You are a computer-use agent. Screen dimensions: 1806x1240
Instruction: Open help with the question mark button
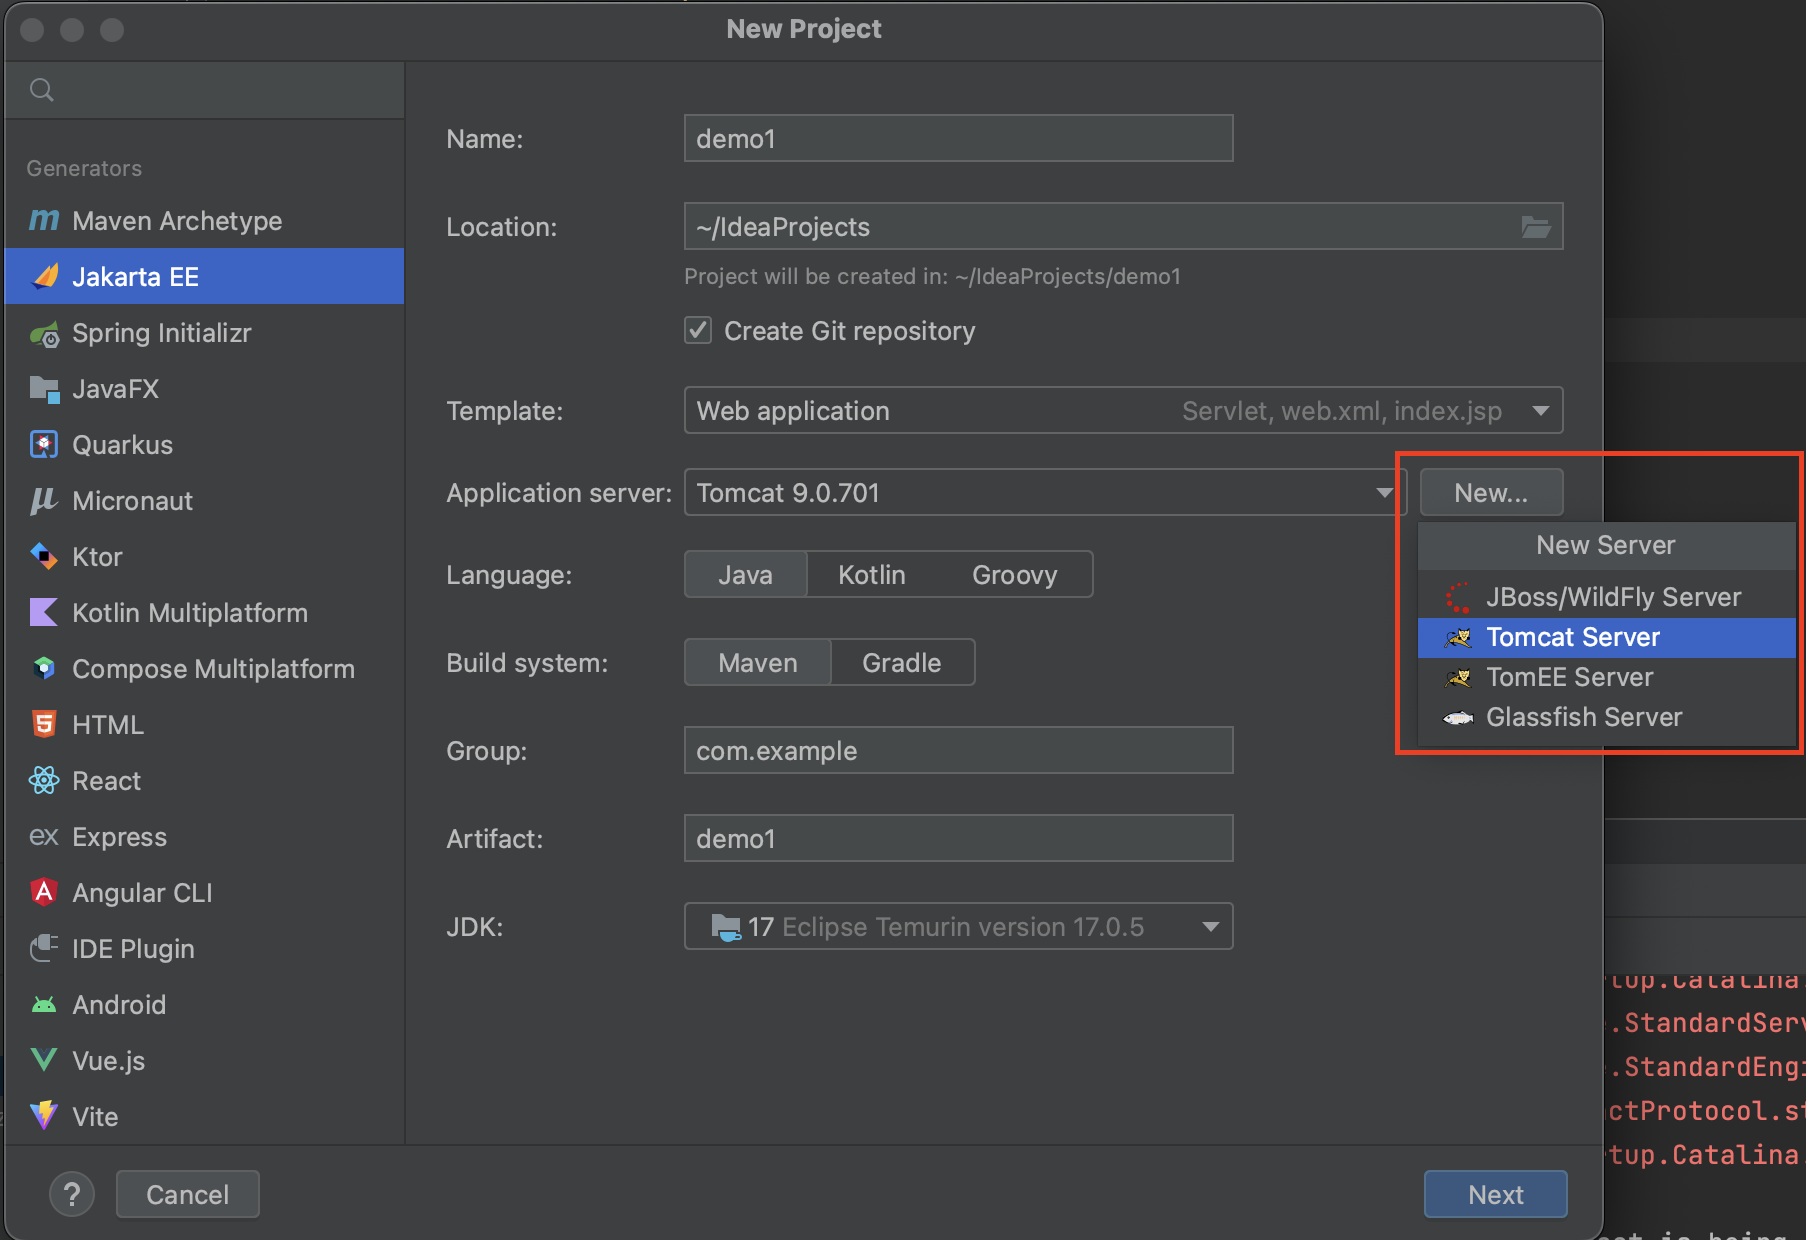coord(72,1194)
